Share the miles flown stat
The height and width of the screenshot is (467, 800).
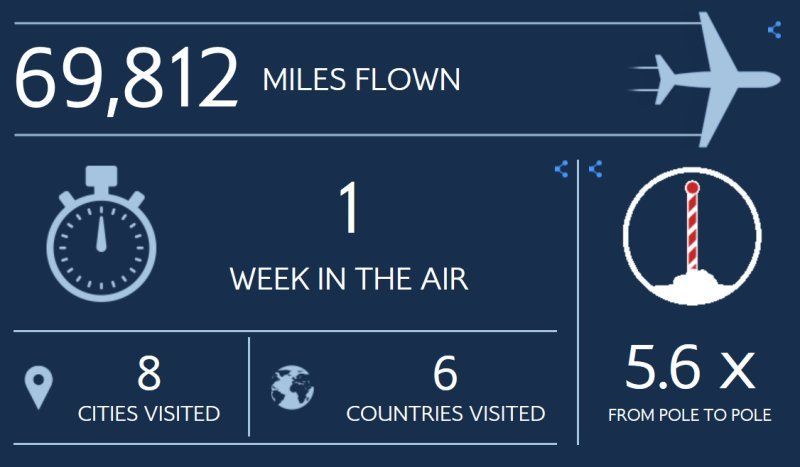(774, 30)
